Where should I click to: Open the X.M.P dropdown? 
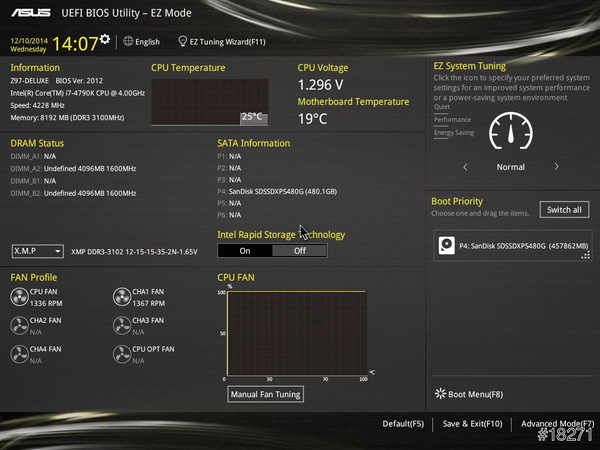(x=38, y=251)
